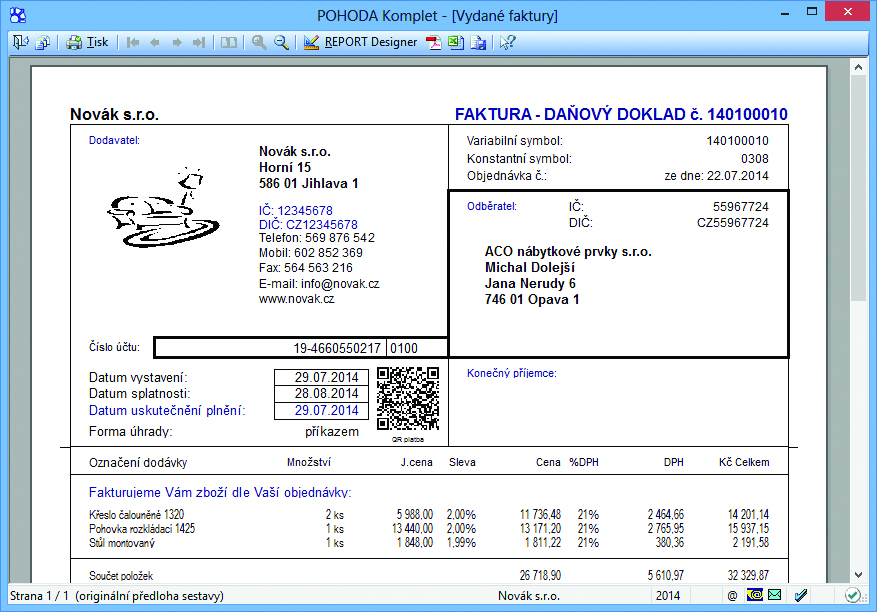
Task: Click the variabilní symbol value 140100010
Action: click(x=737, y=141)
